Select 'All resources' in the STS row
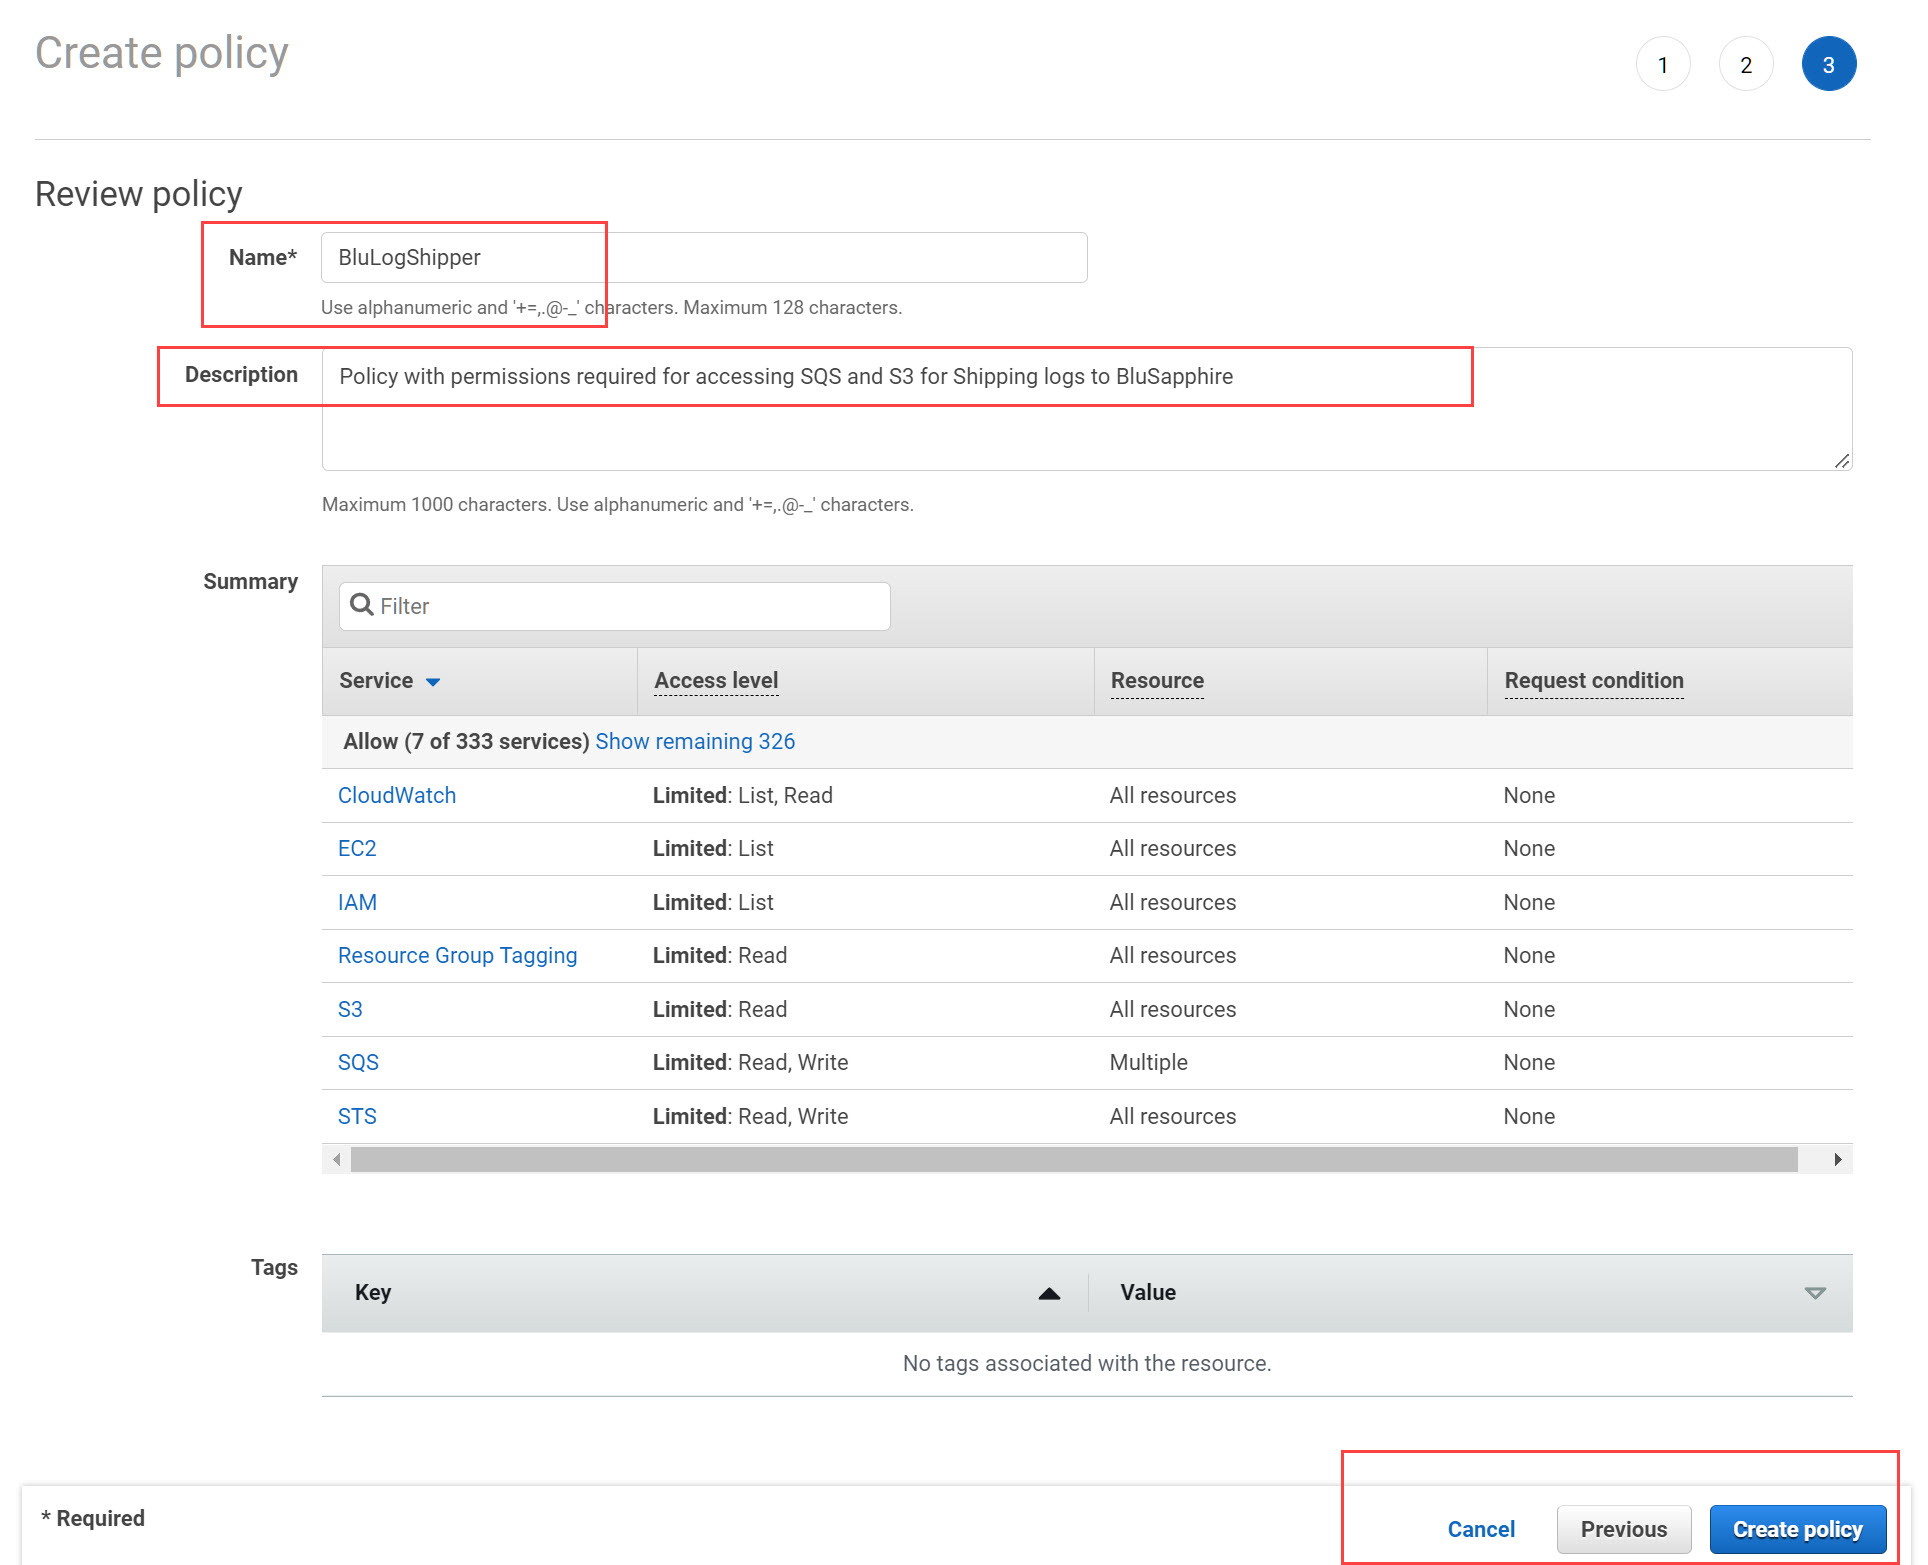The image size is (1928, 1565). pos(1173,1116)
